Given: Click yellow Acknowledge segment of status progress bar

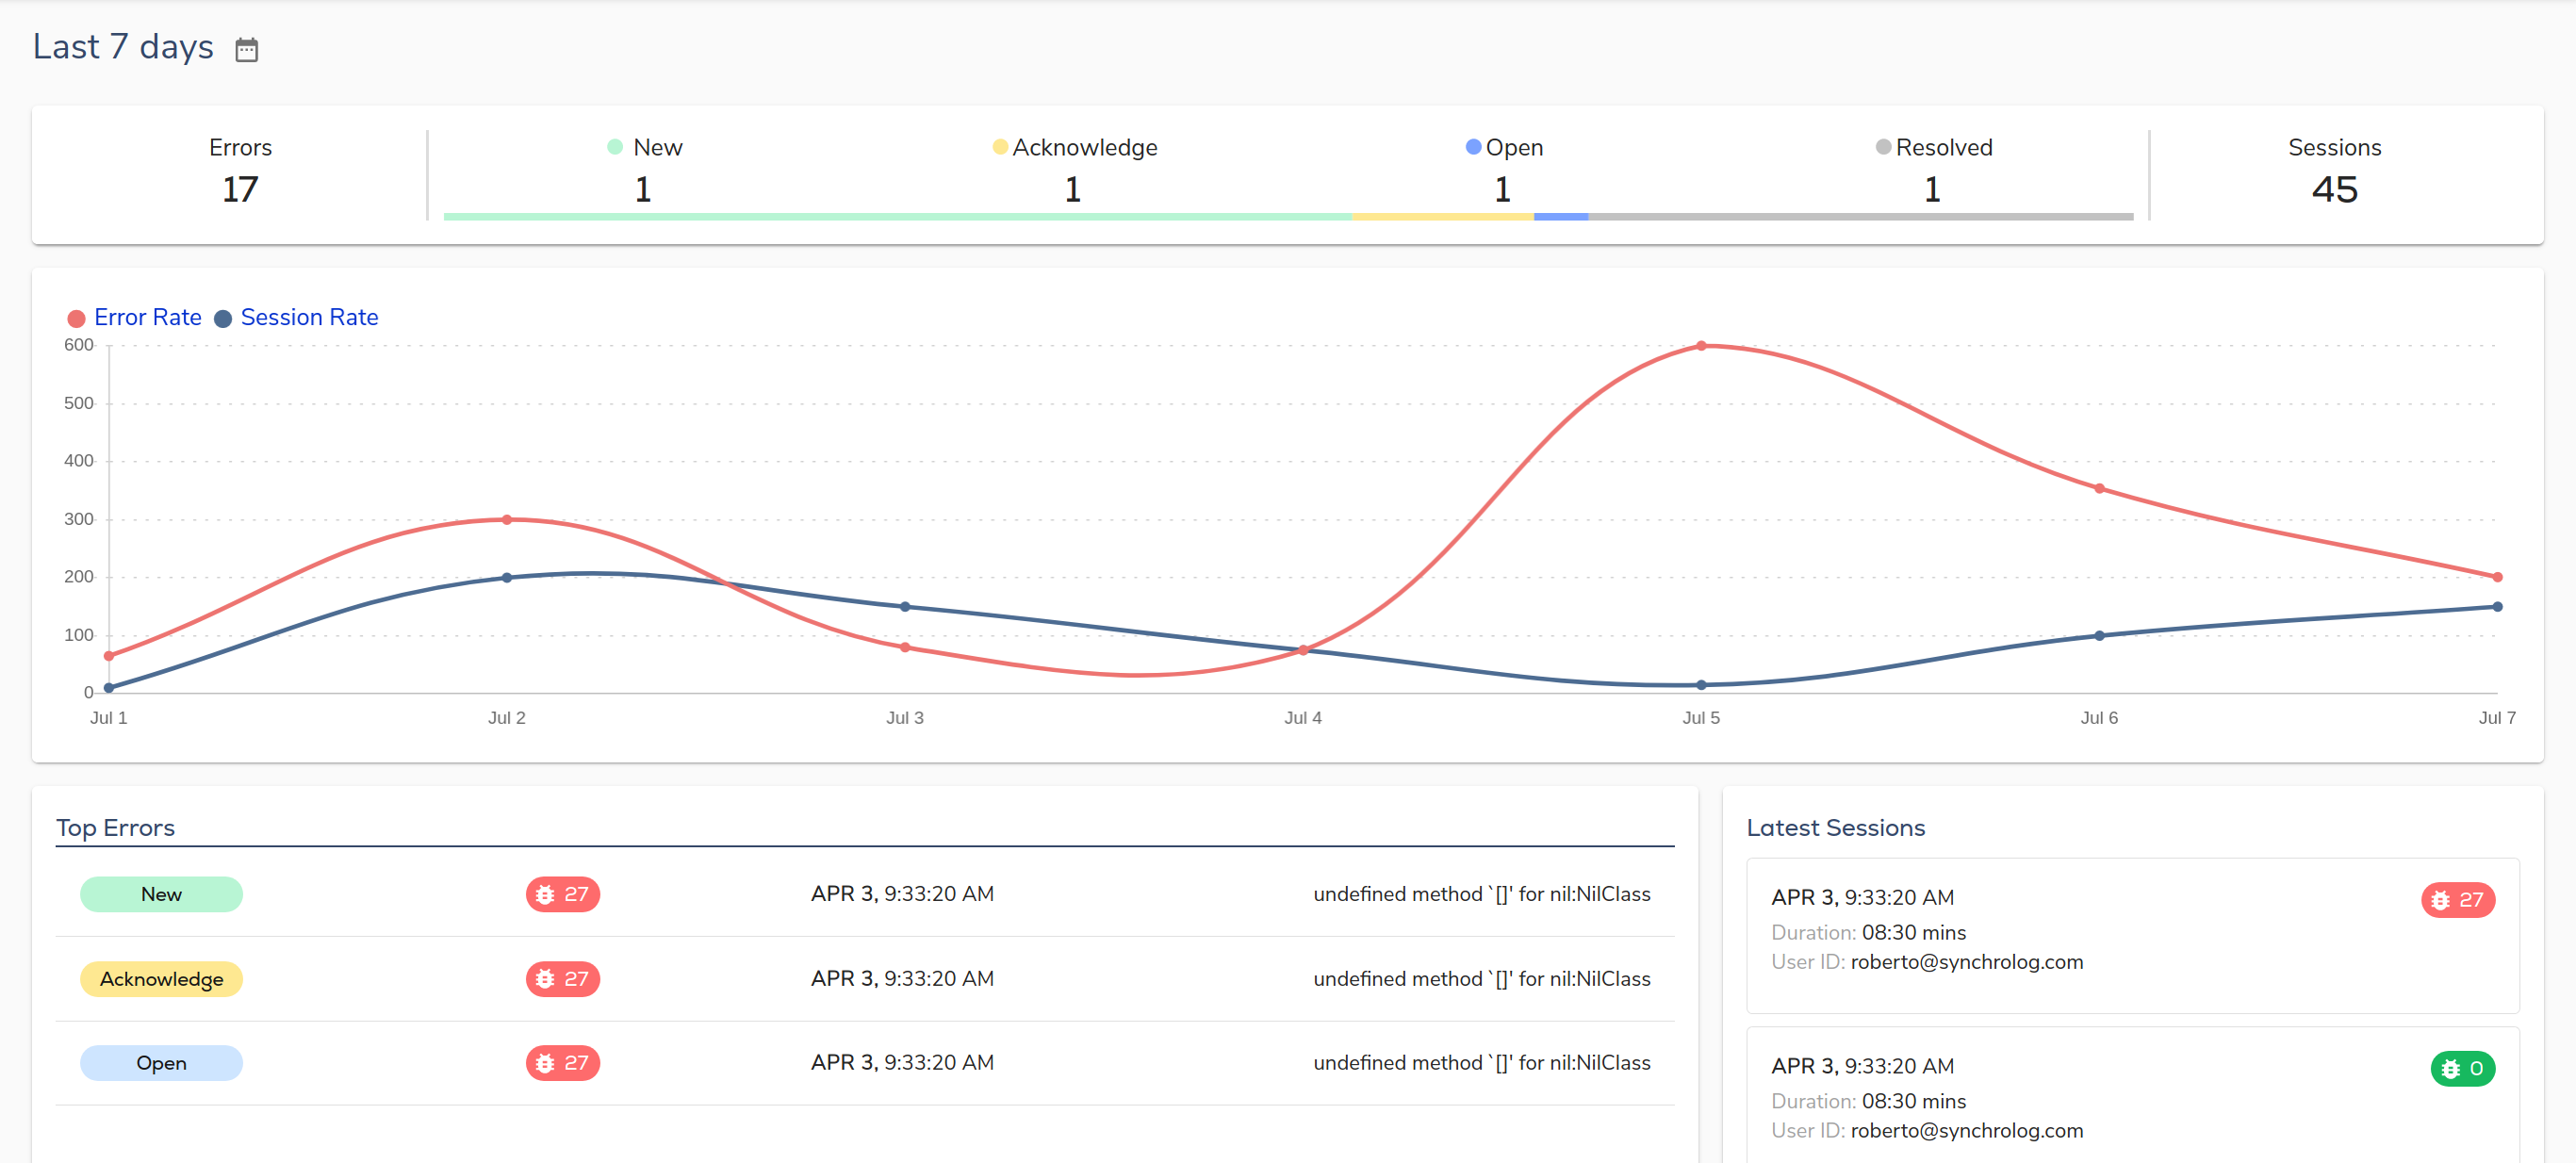Looking at the screenshot, I should [1441, 216].
